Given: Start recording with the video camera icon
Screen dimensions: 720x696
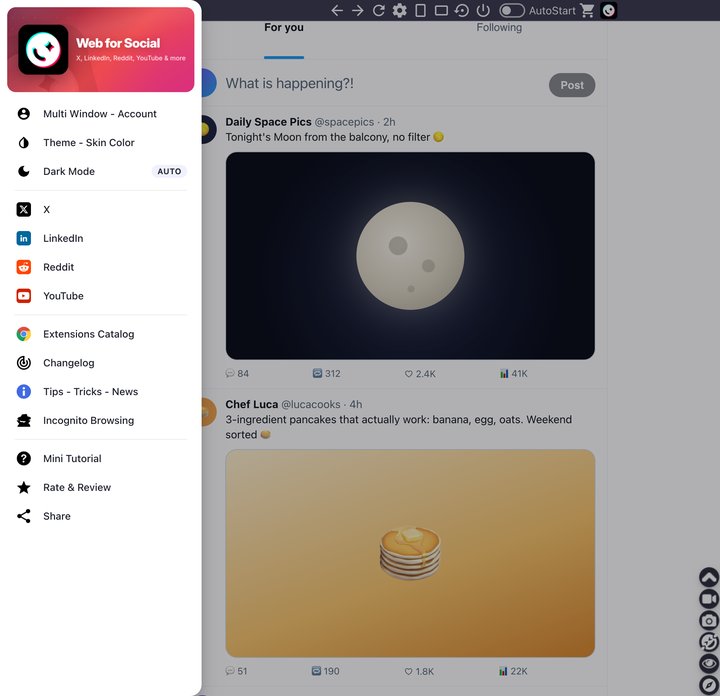Looking at the screenshot, I should pos(709,599).
